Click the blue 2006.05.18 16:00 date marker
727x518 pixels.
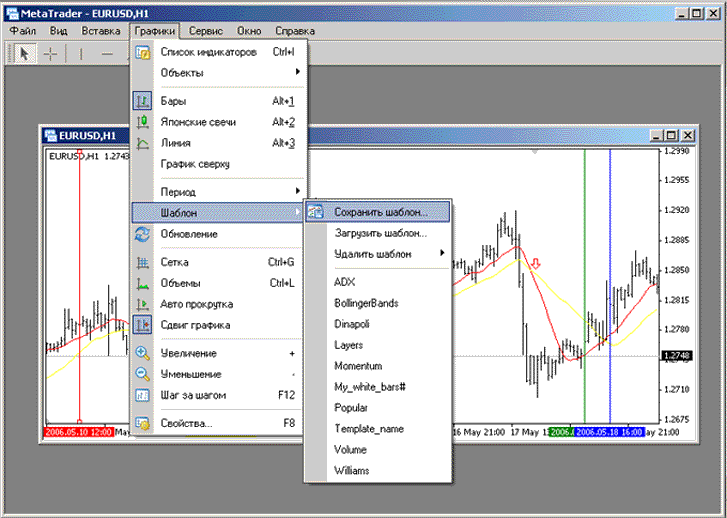click(609, 432)
